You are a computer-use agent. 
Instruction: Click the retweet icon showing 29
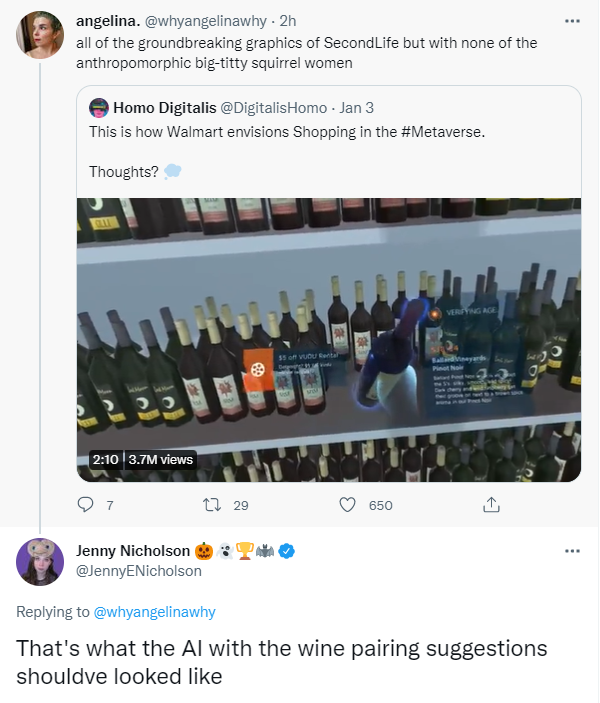(x=211, y=505)
